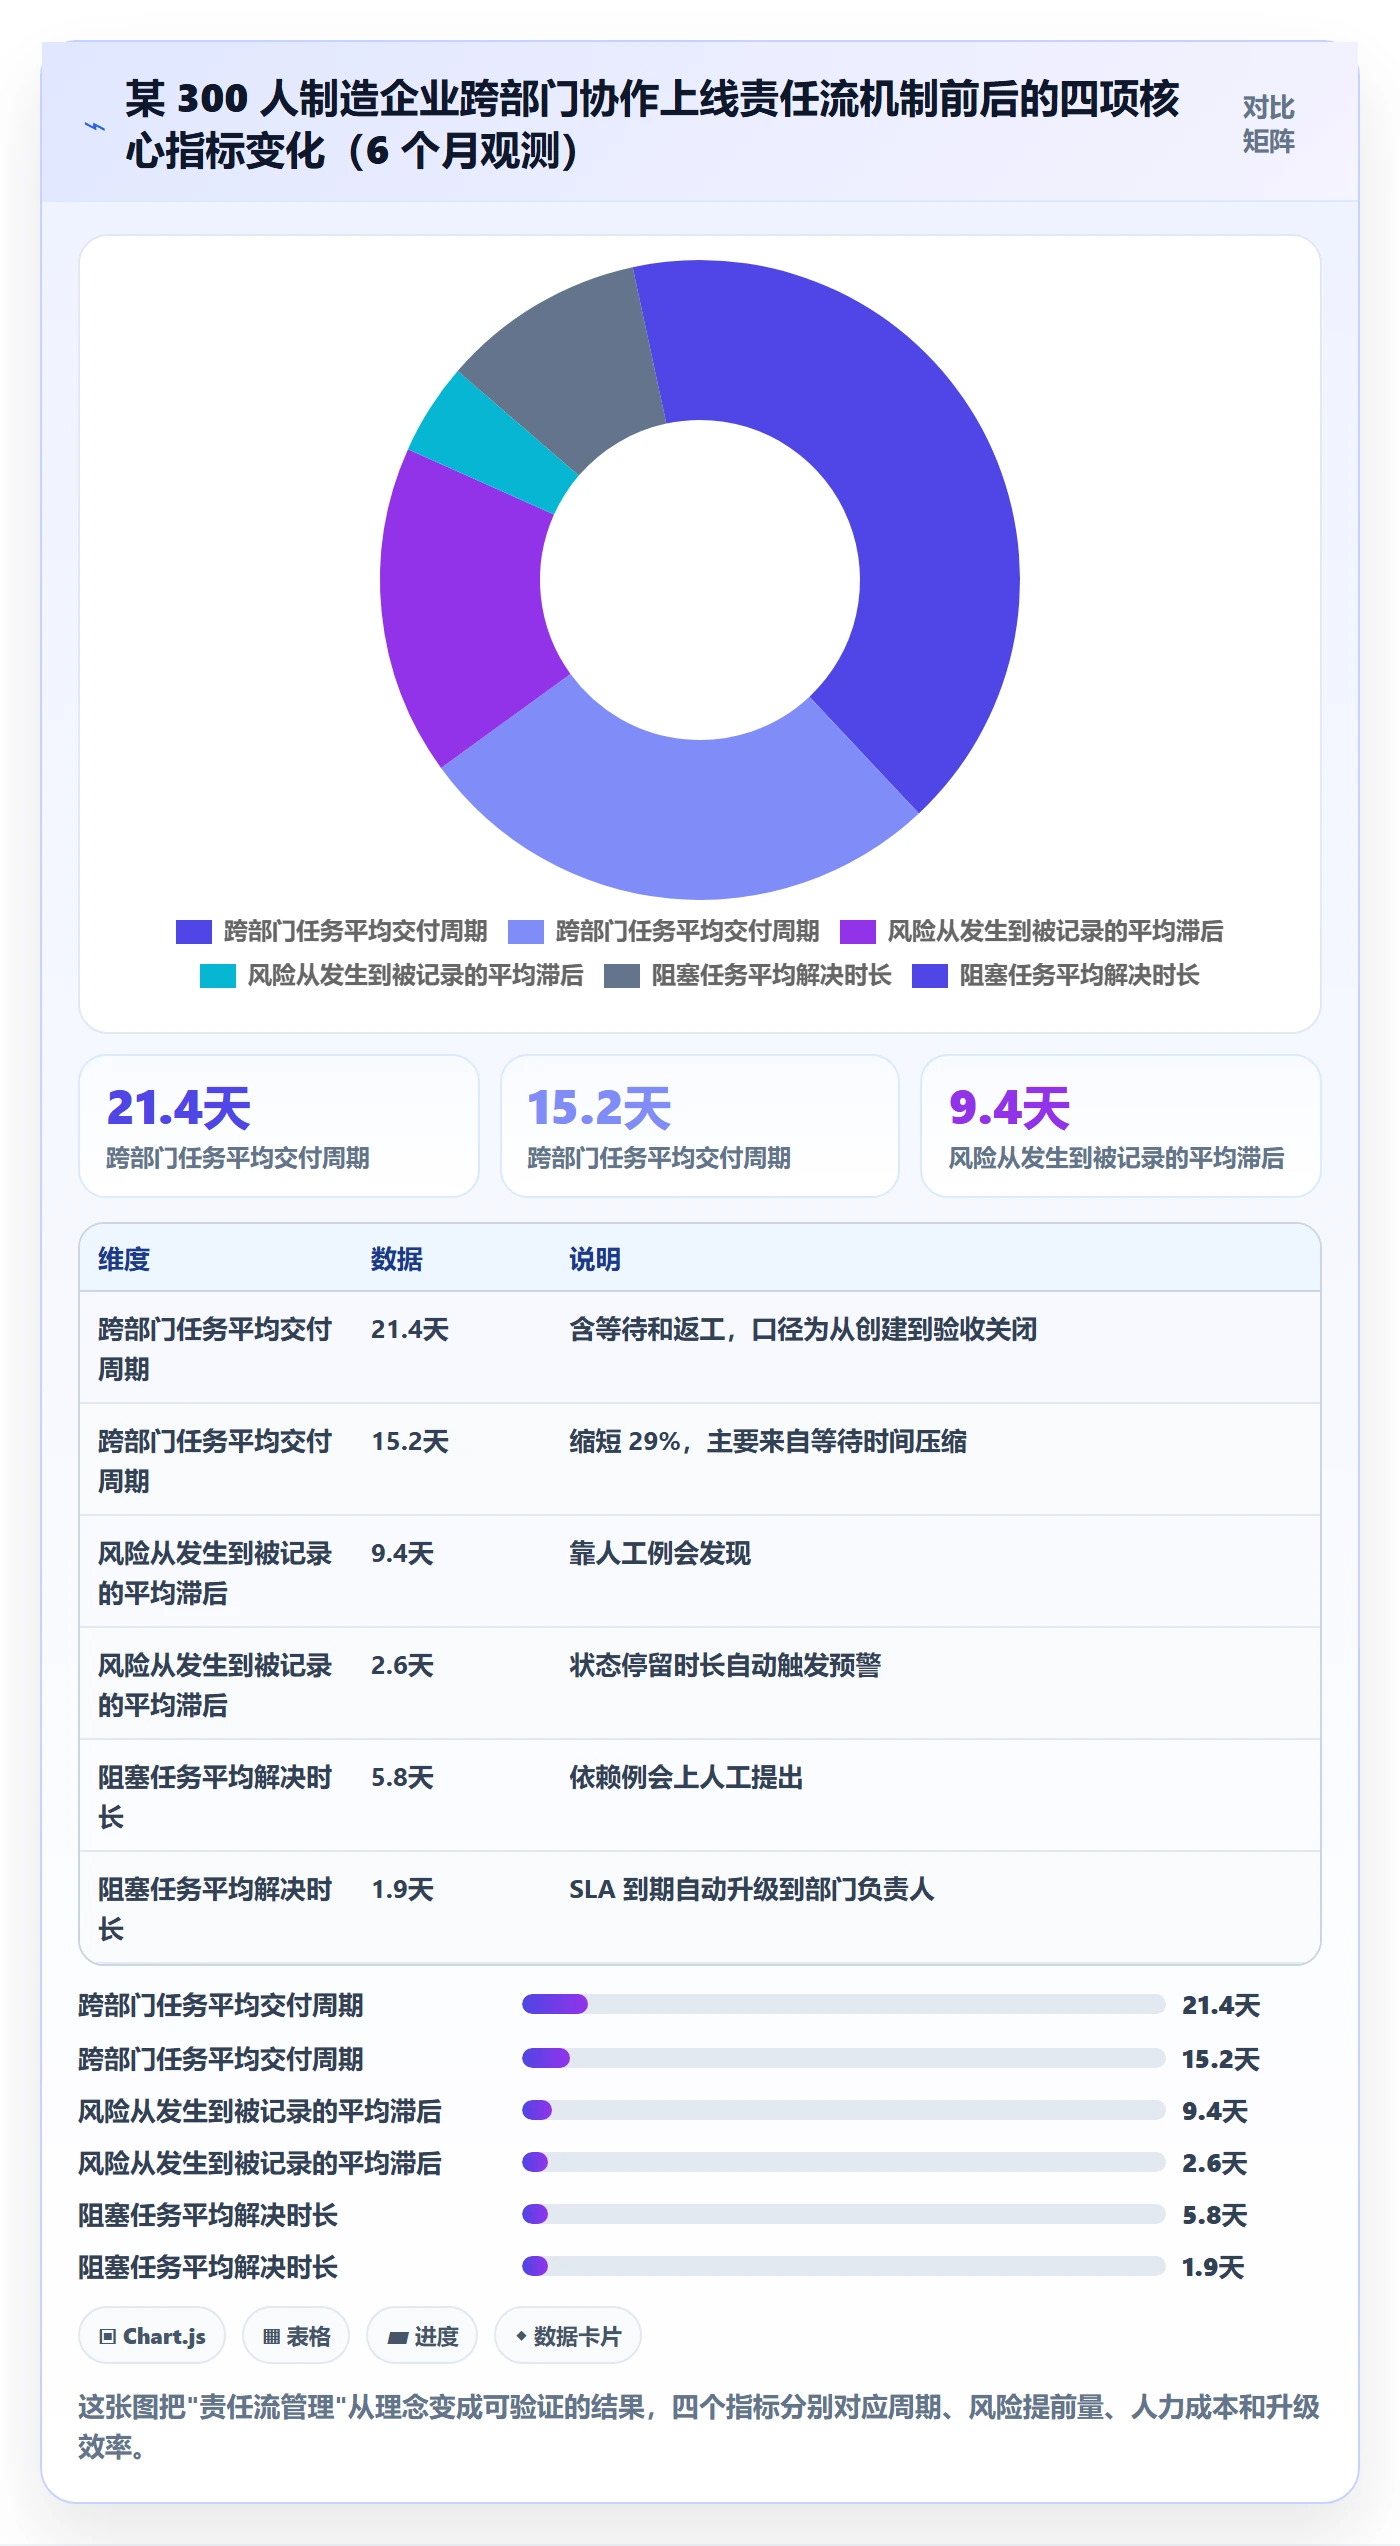Toggle the periwinkle swatch for 跨部门任务平均交付周期 legend
This screenshot has width=1400, height=2546.
click(x=525, y=932)
